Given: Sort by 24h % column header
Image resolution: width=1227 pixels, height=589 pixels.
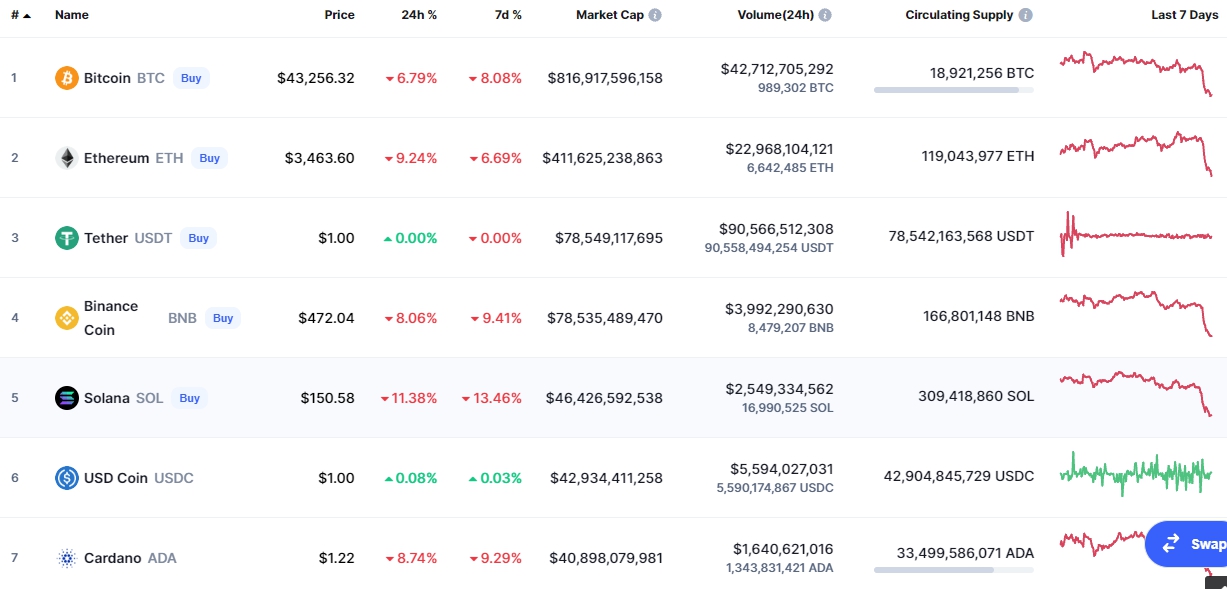Looking at the screenshot, I should tap(418, 16).
